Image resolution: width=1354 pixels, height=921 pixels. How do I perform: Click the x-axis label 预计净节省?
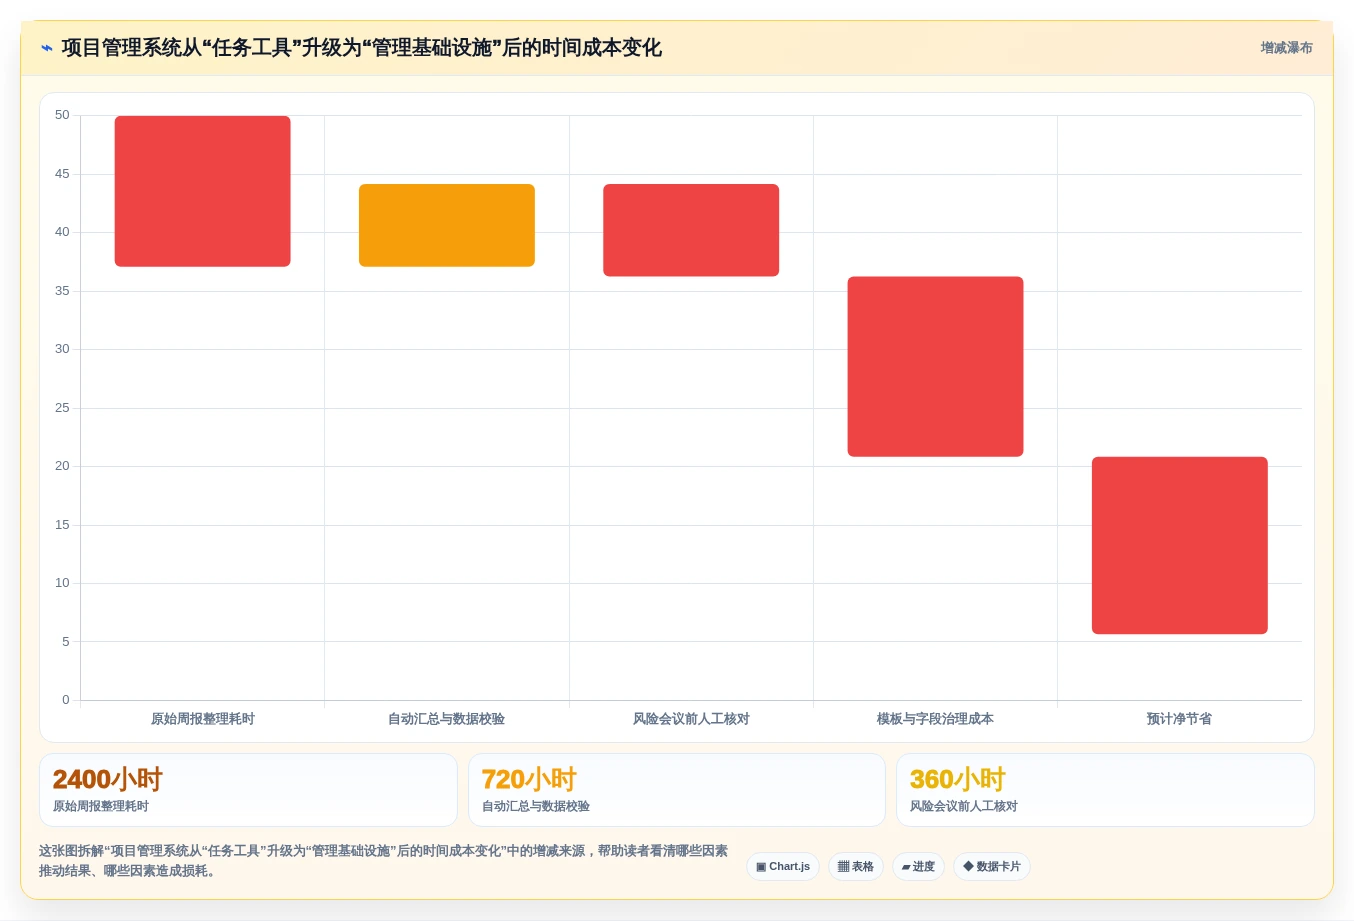click(1180, 719)
